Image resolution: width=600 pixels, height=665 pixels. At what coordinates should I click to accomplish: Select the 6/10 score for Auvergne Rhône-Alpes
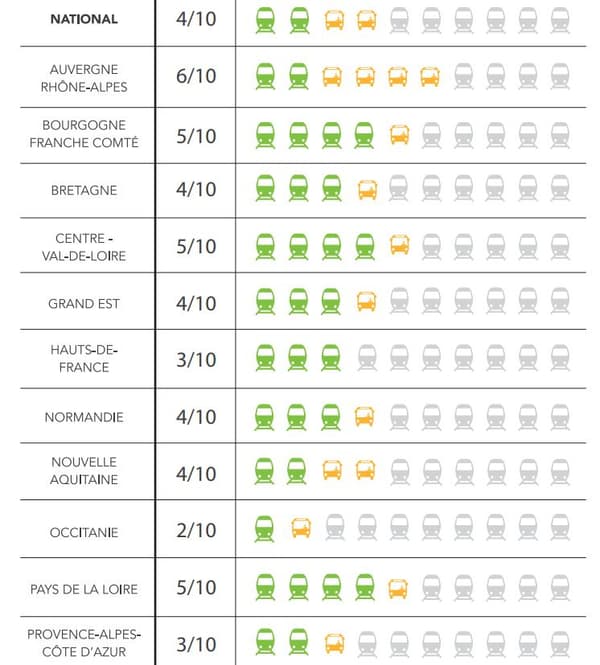click(196, 76)
